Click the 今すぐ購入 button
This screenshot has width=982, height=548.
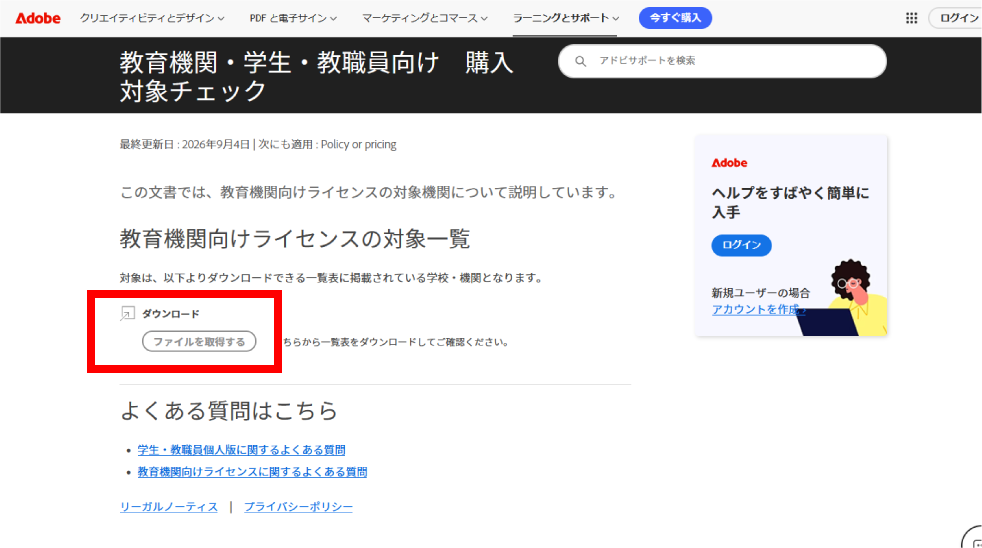[x=675, y=18]
